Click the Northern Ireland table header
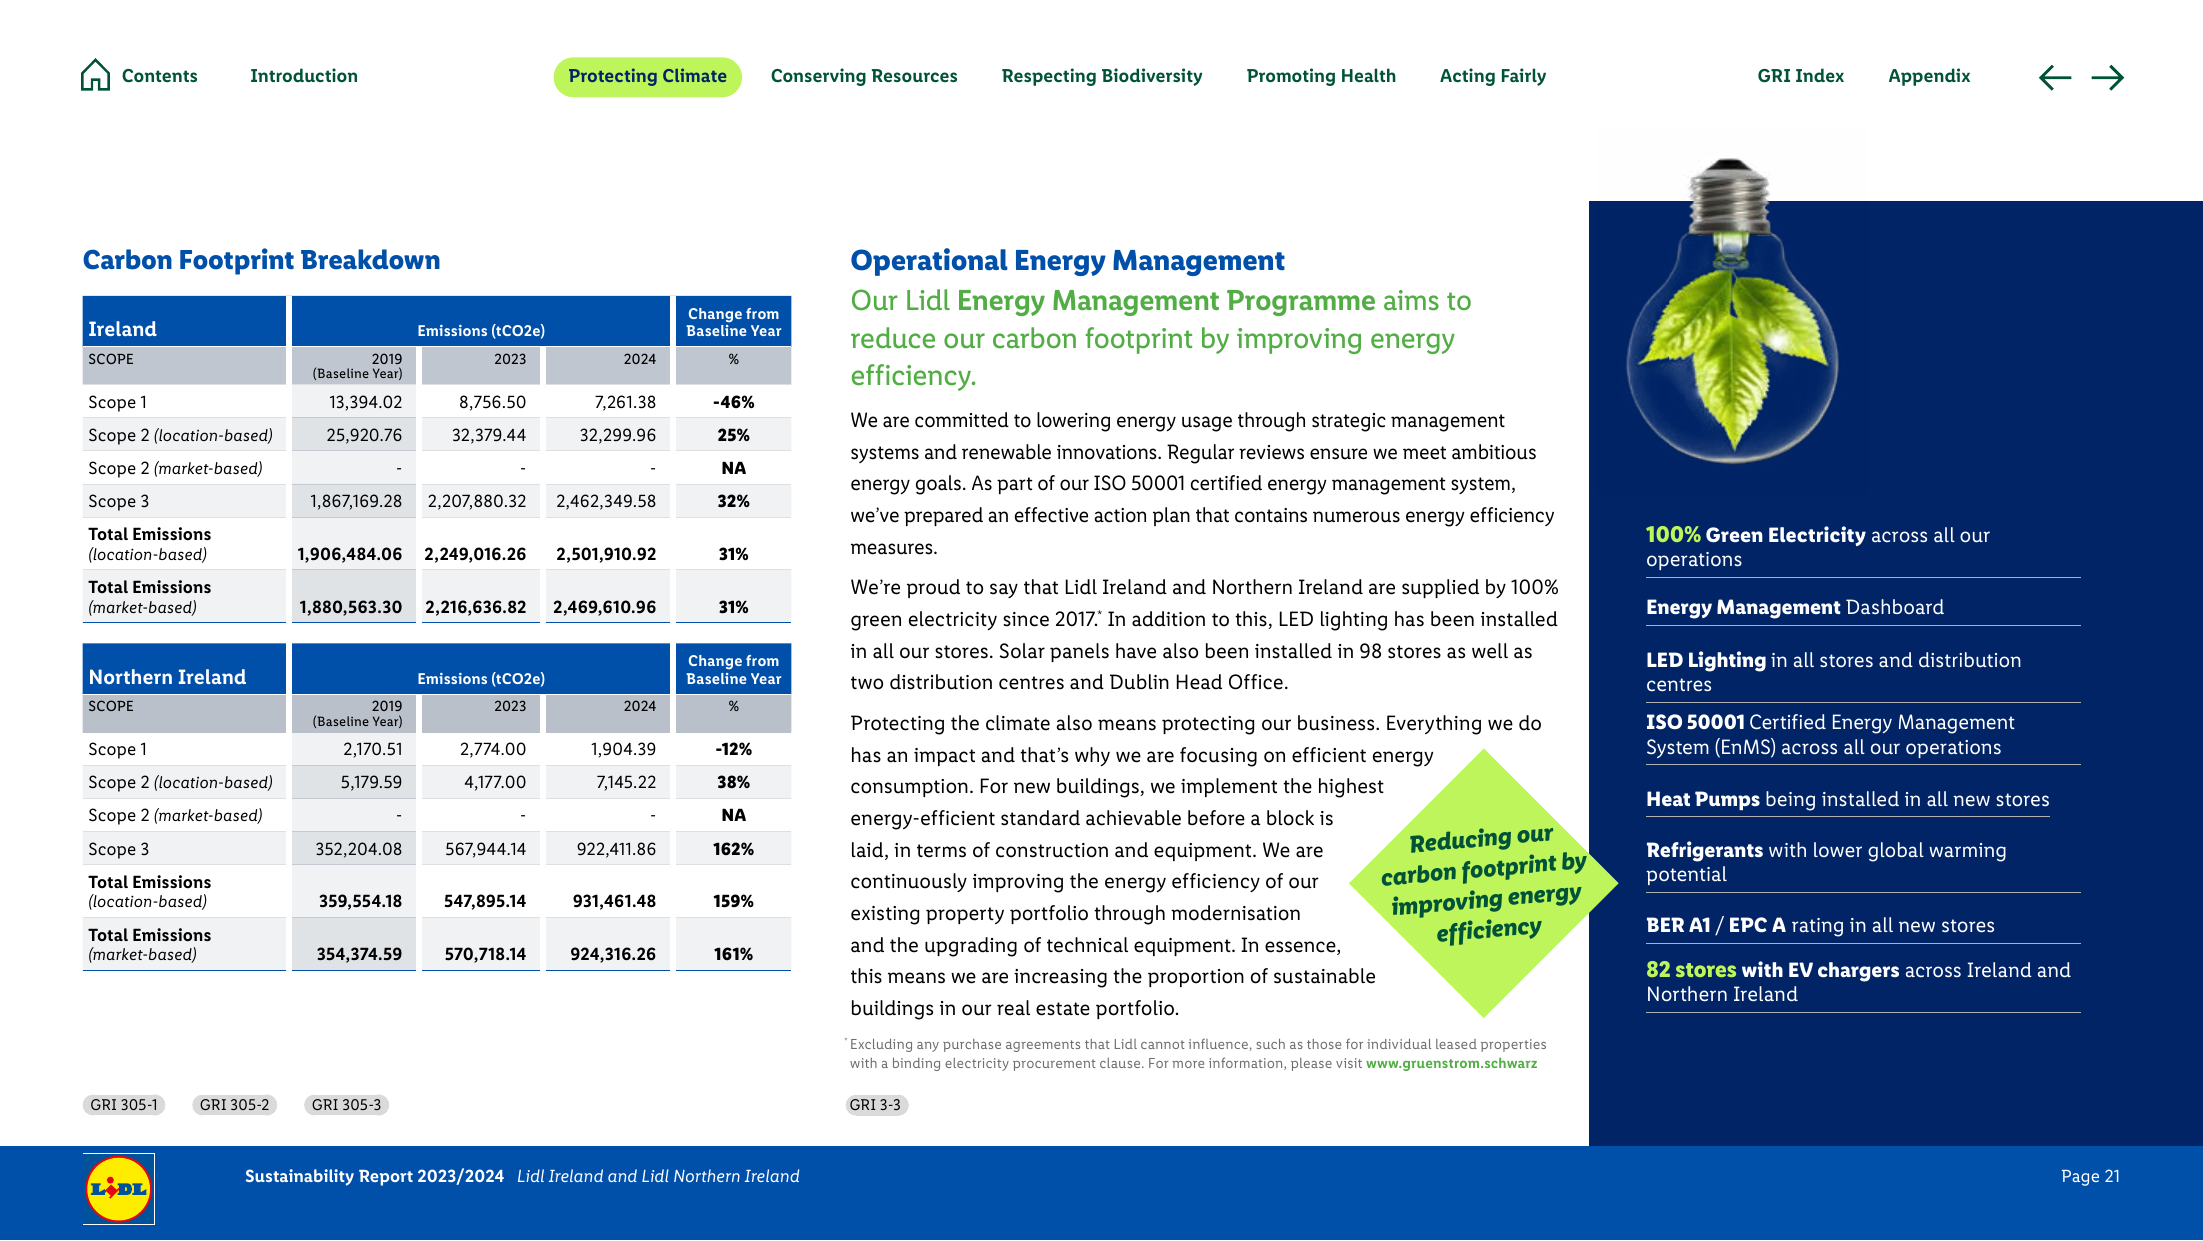 click(184, 669)
